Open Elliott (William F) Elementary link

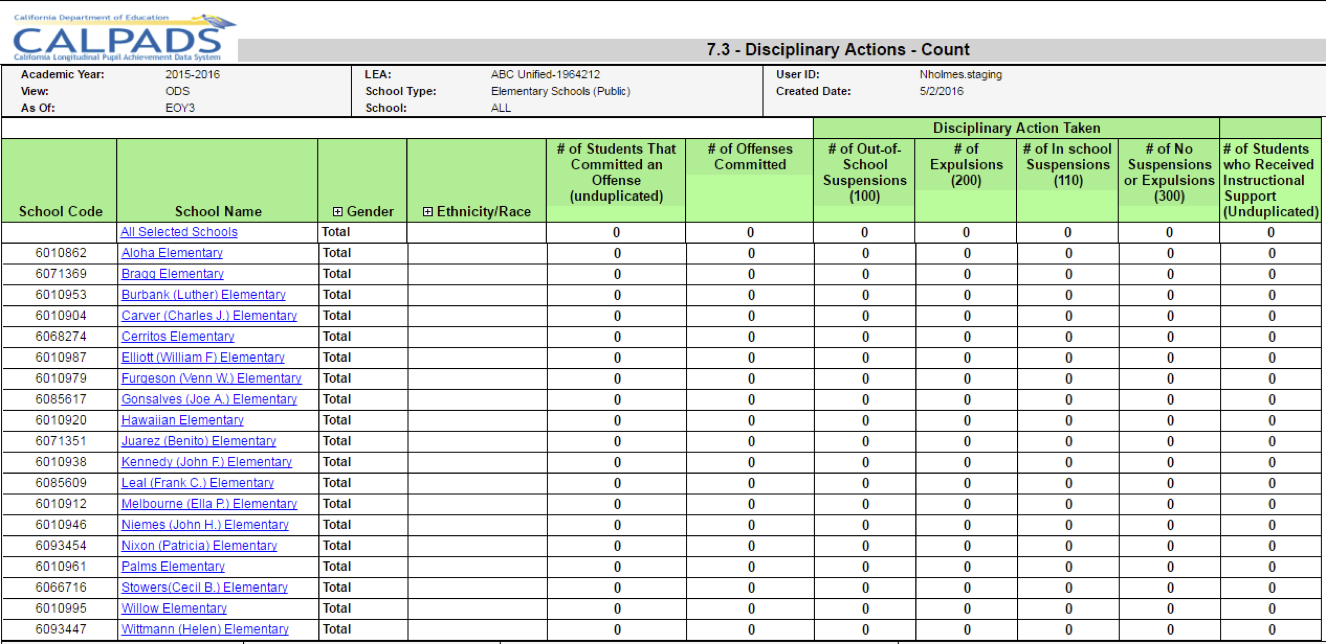tap(203, 358)
